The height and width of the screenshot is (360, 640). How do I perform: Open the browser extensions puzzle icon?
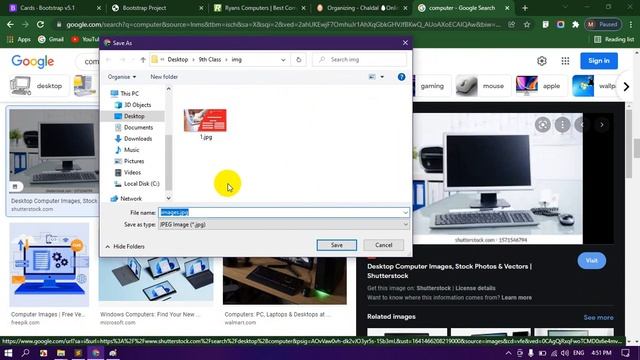[576, 24]
